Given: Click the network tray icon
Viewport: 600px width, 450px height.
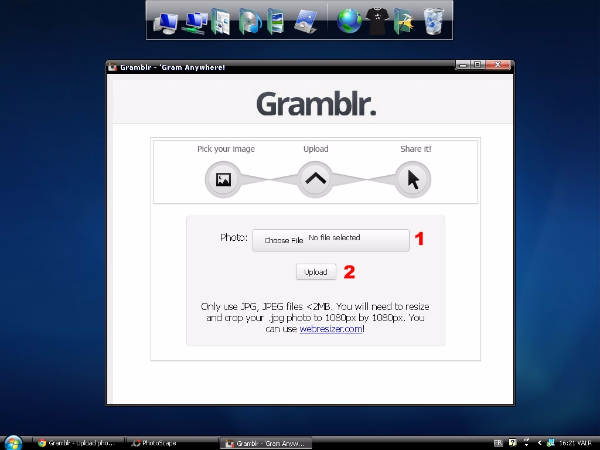Looking at the screenshot, I should pos(551,443).
